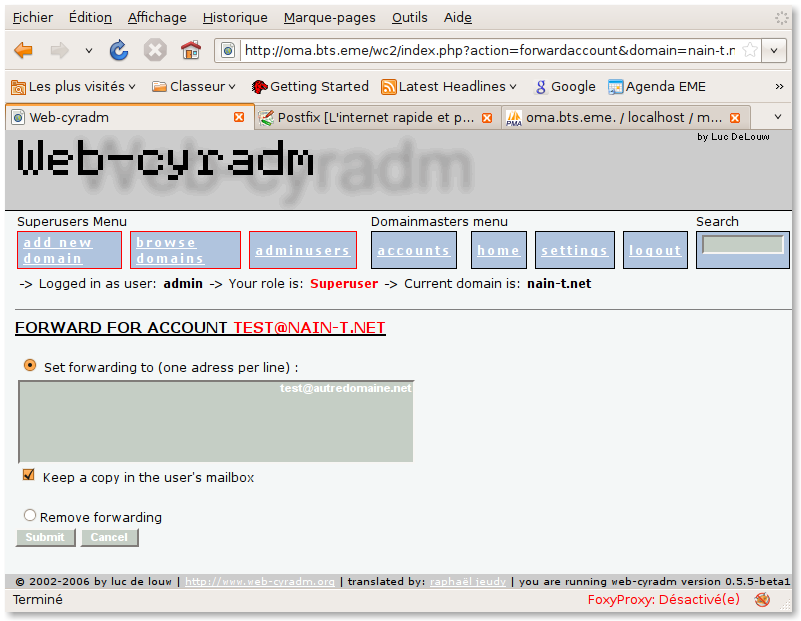Open the browse domains link
The image size is (801, 621).
tap(185, 250)
